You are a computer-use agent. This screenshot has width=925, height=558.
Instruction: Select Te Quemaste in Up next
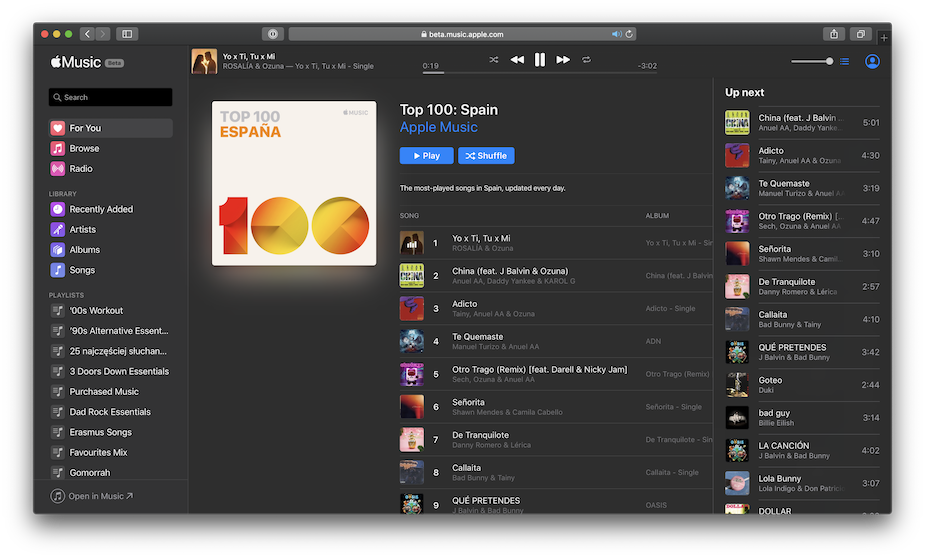[802, 188]
